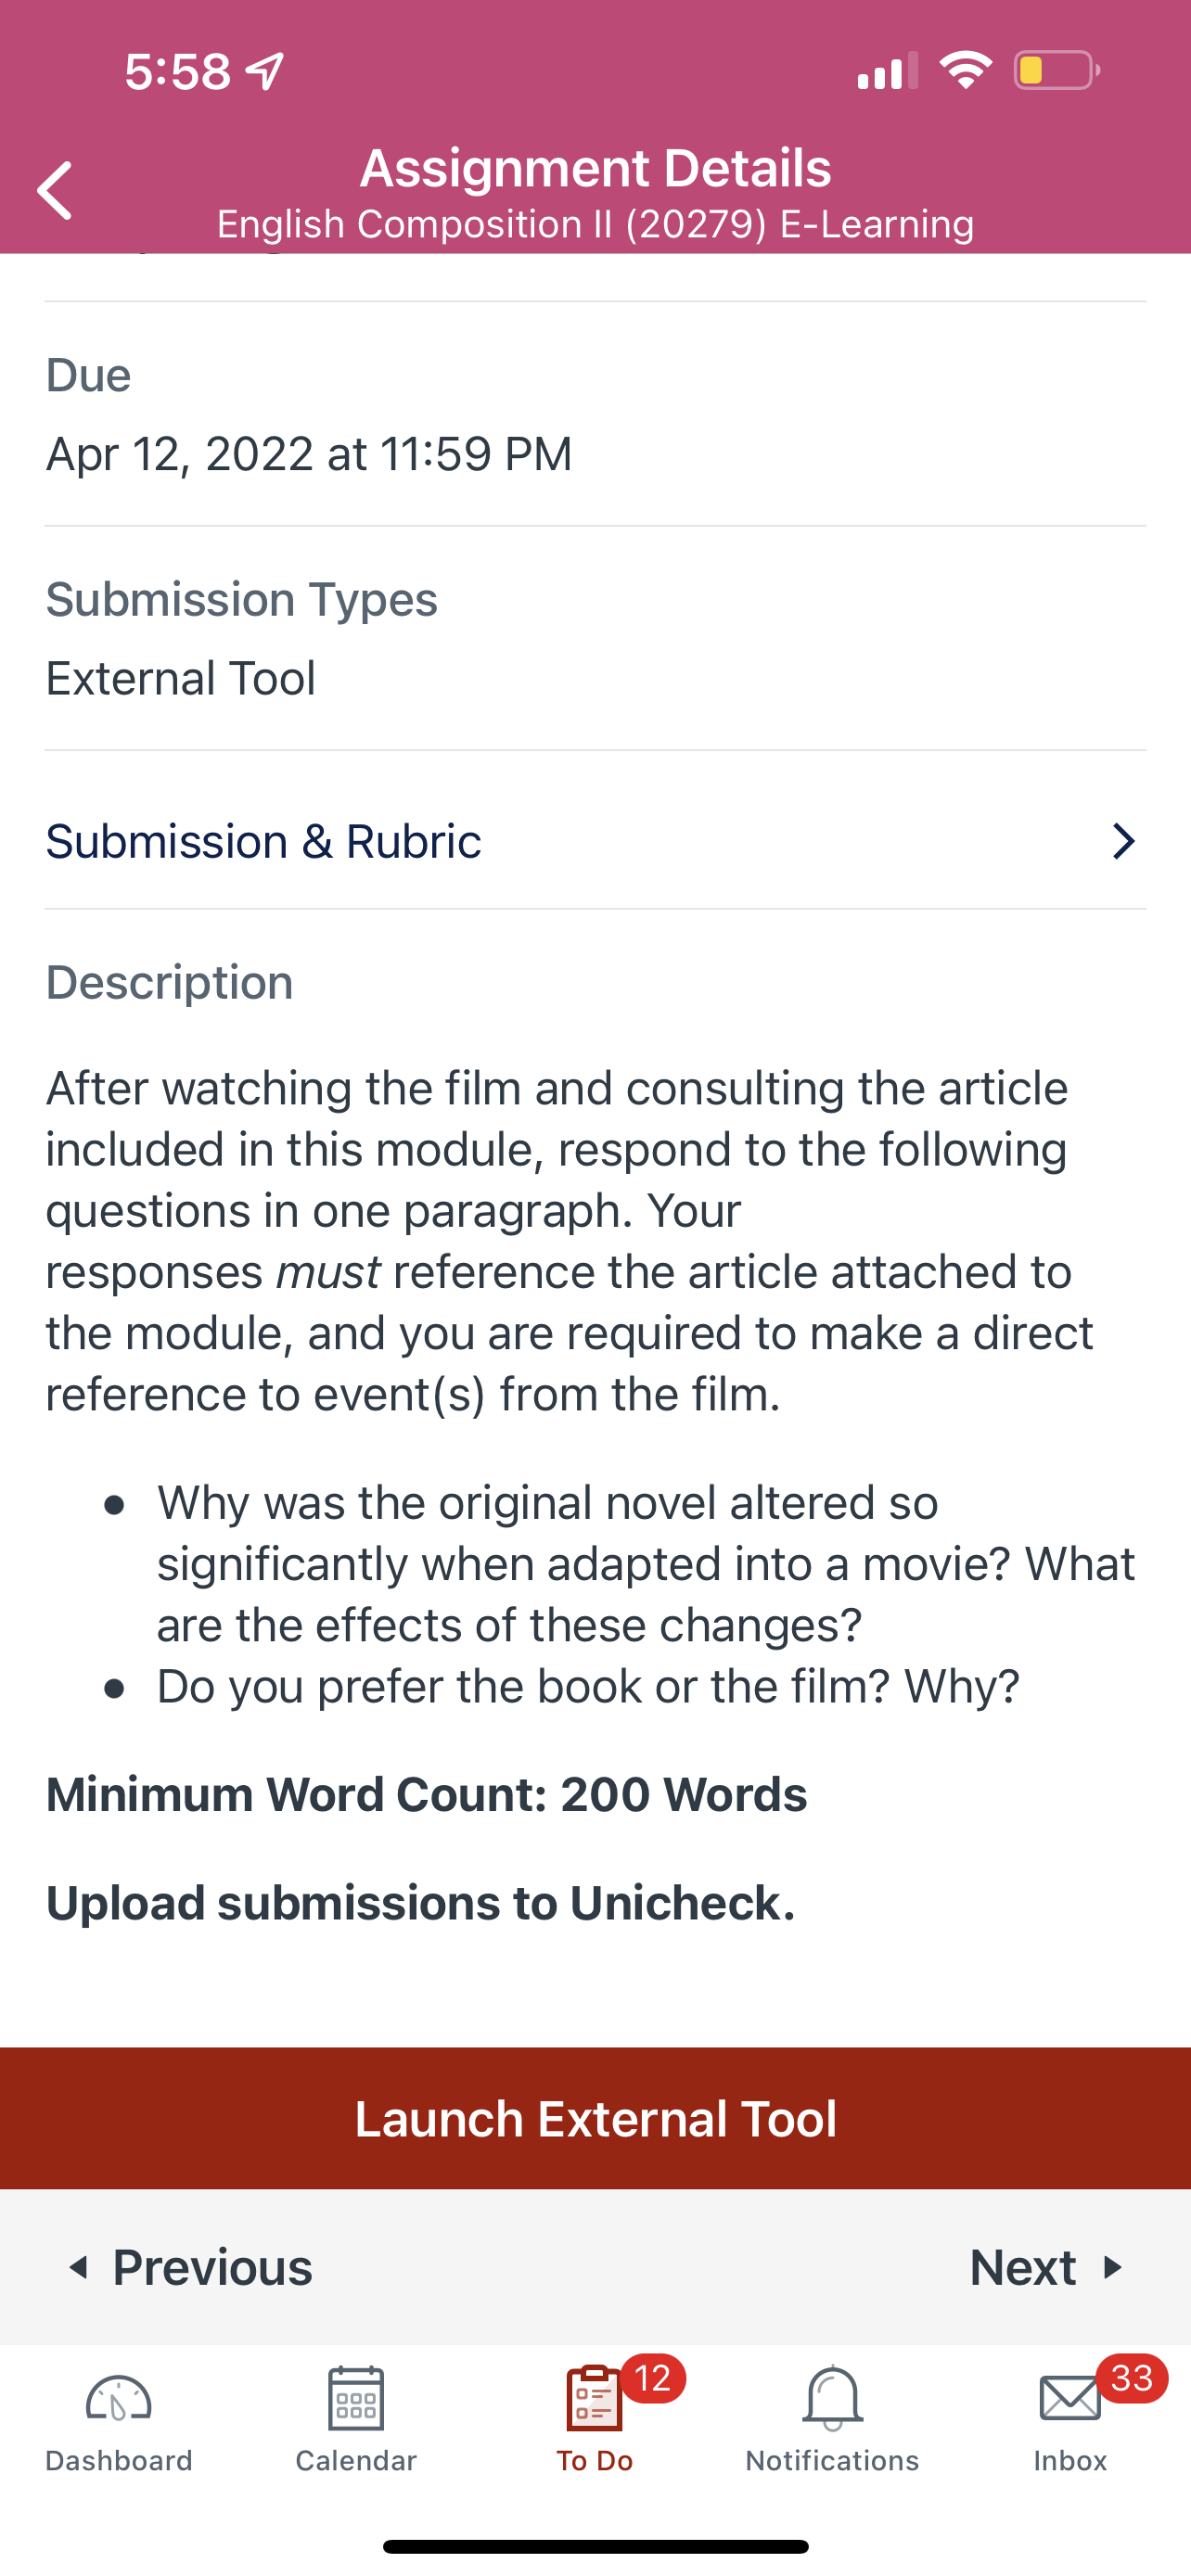The height and width of the screenshot is (2576, 1191).
Task: Open the Calendar tab icon
Action: [x=356, y=2398]
